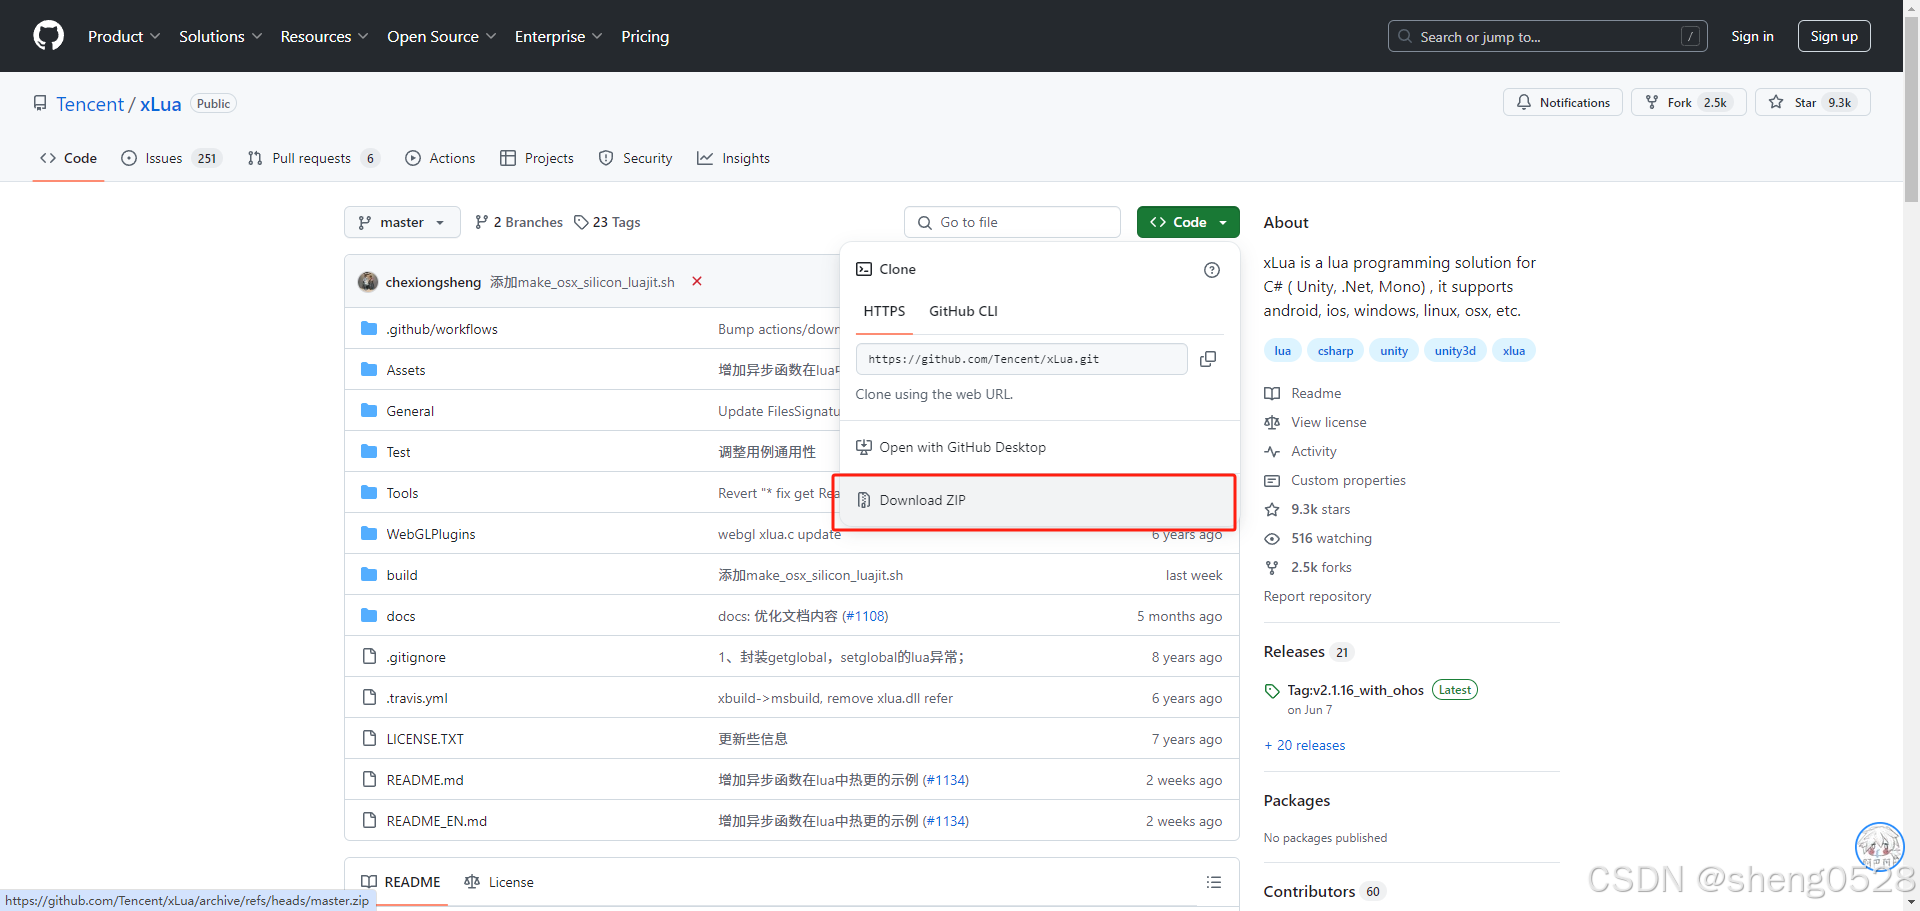Open 516 watching link
Screen dimensions: 1920x911
pyautogui.click(x=1318, y=538)
